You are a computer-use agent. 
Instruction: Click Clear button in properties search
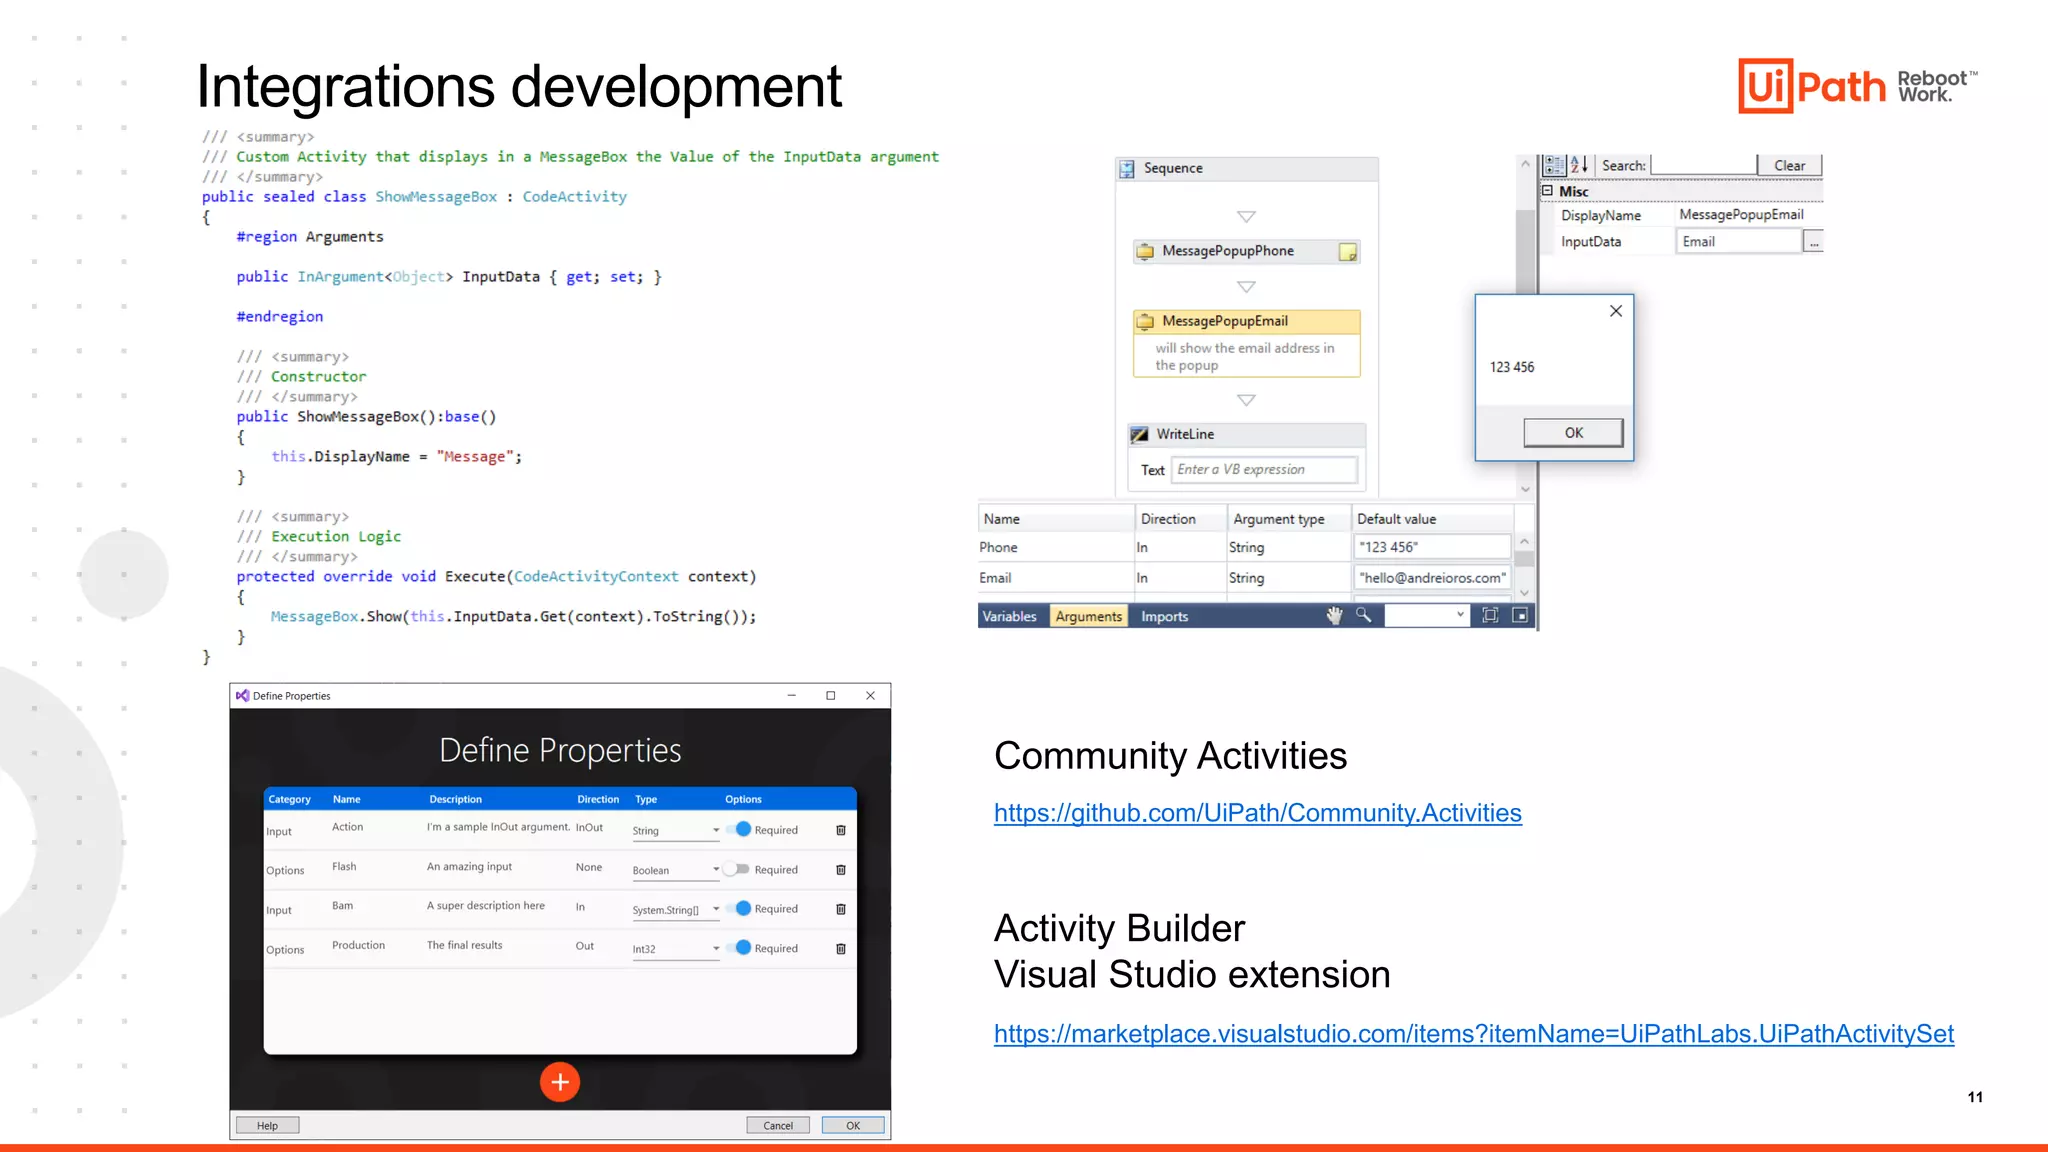(x=1789, y=166)
